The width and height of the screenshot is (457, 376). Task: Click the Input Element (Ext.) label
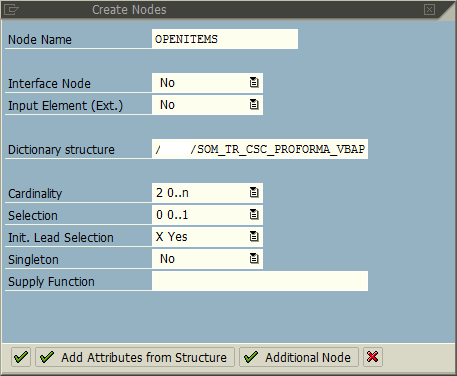(x=66, y=106)
